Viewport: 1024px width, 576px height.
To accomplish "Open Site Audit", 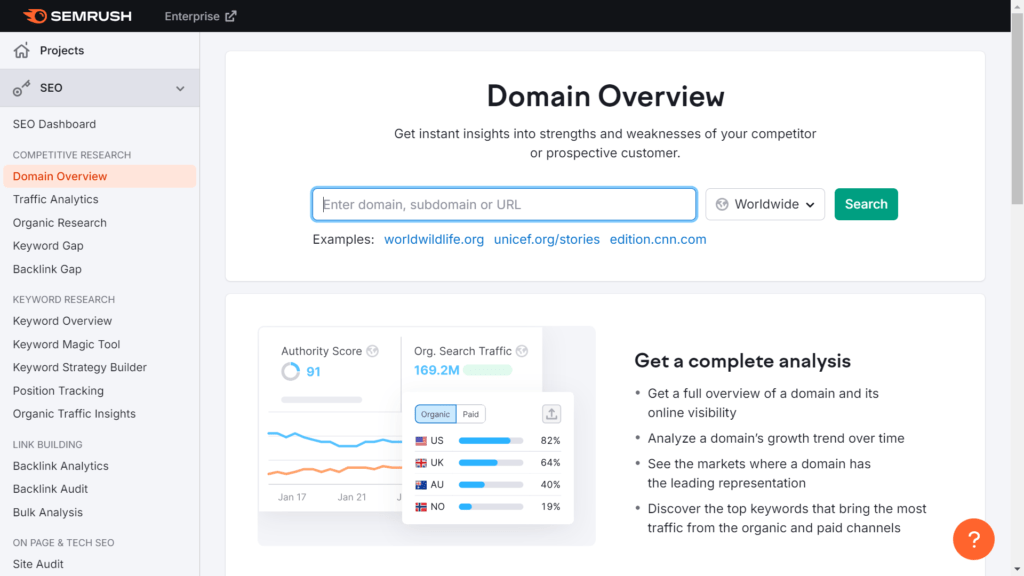I will (38, 564).
